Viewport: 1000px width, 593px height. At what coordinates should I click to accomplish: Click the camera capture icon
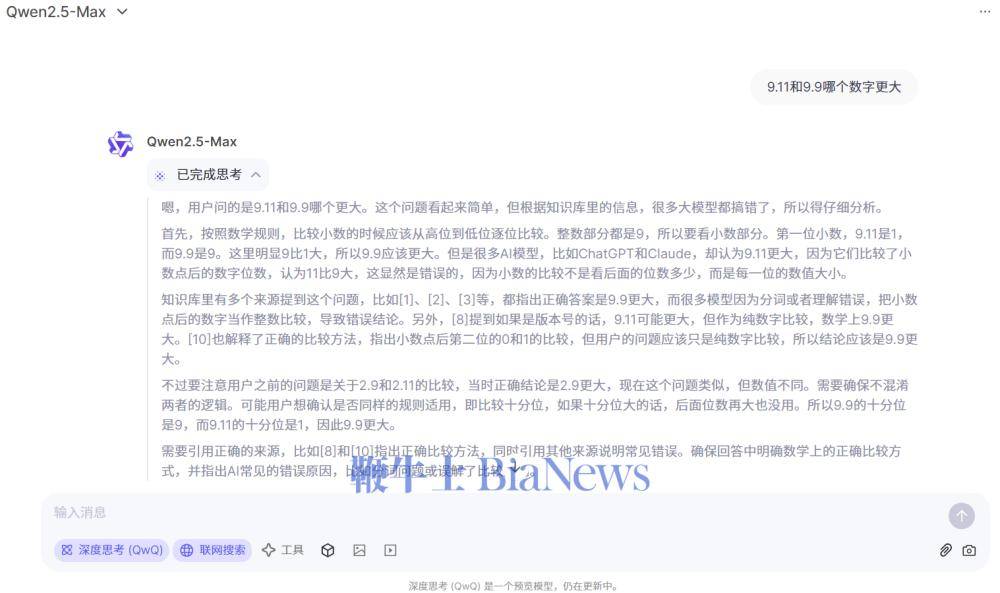(969, 550)
